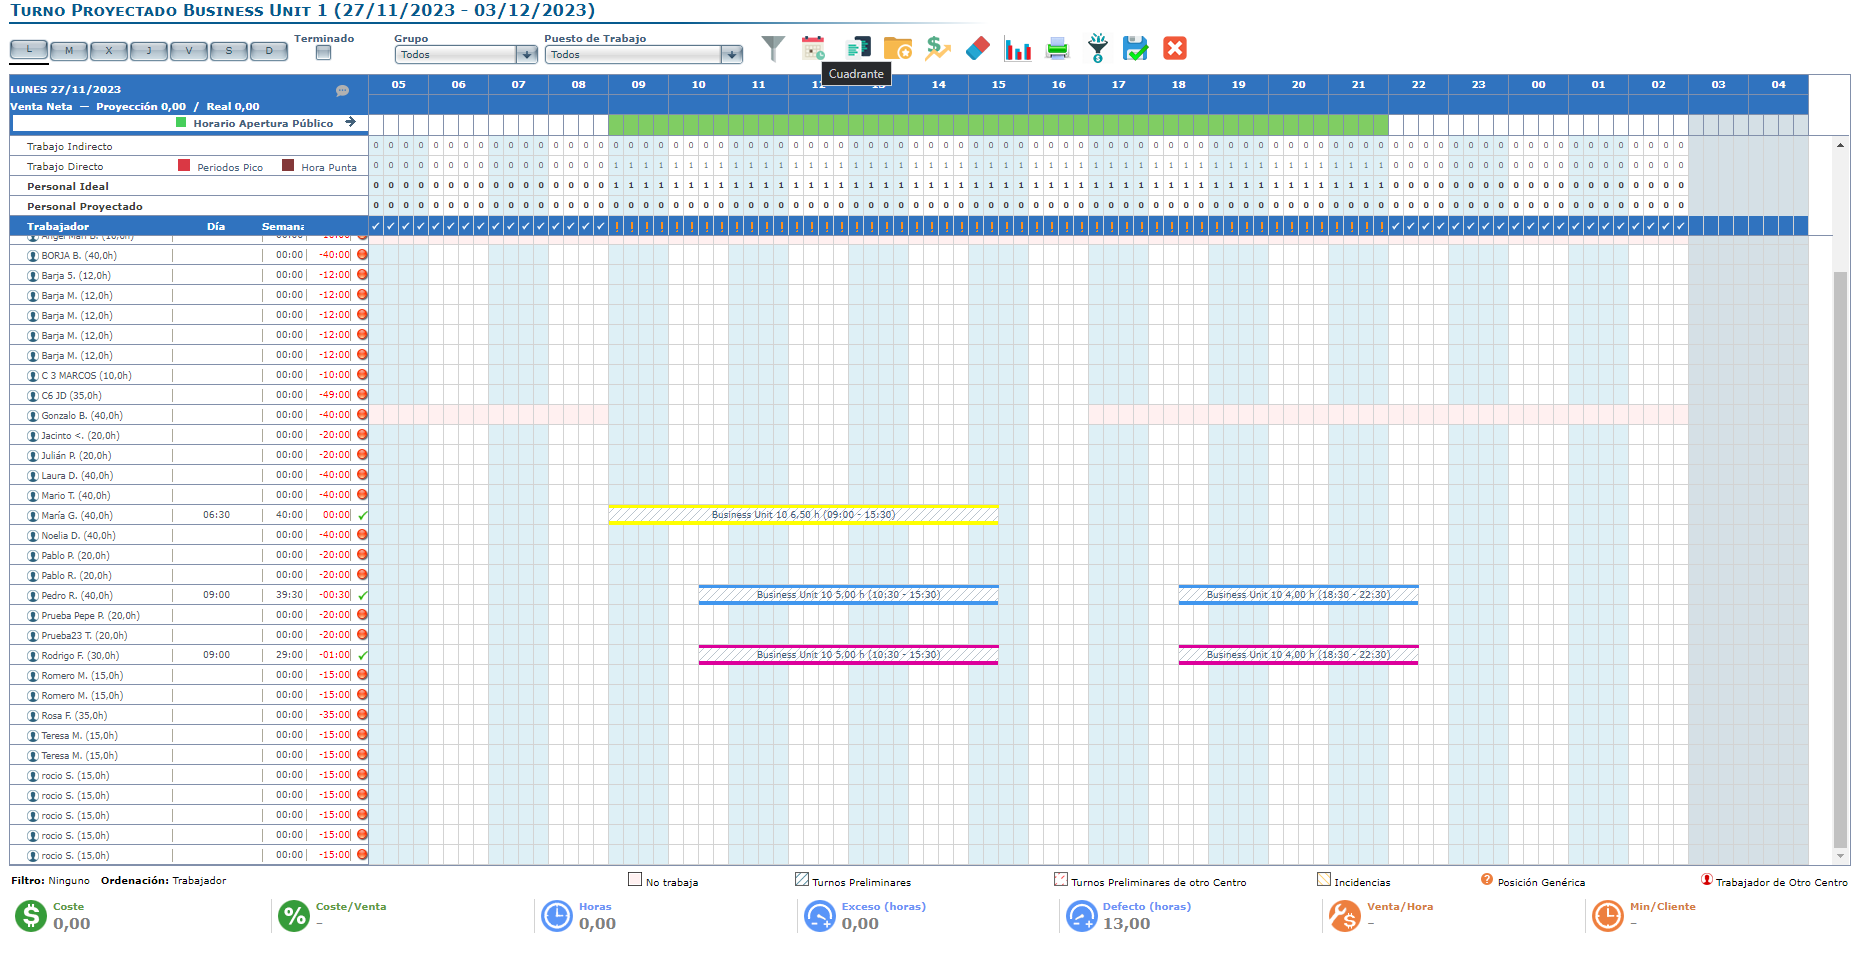Image resolution: width=1863 pixels, height=953 pixels.
Task: Expand the Grupo dropdown
Action: coord(526,55)
